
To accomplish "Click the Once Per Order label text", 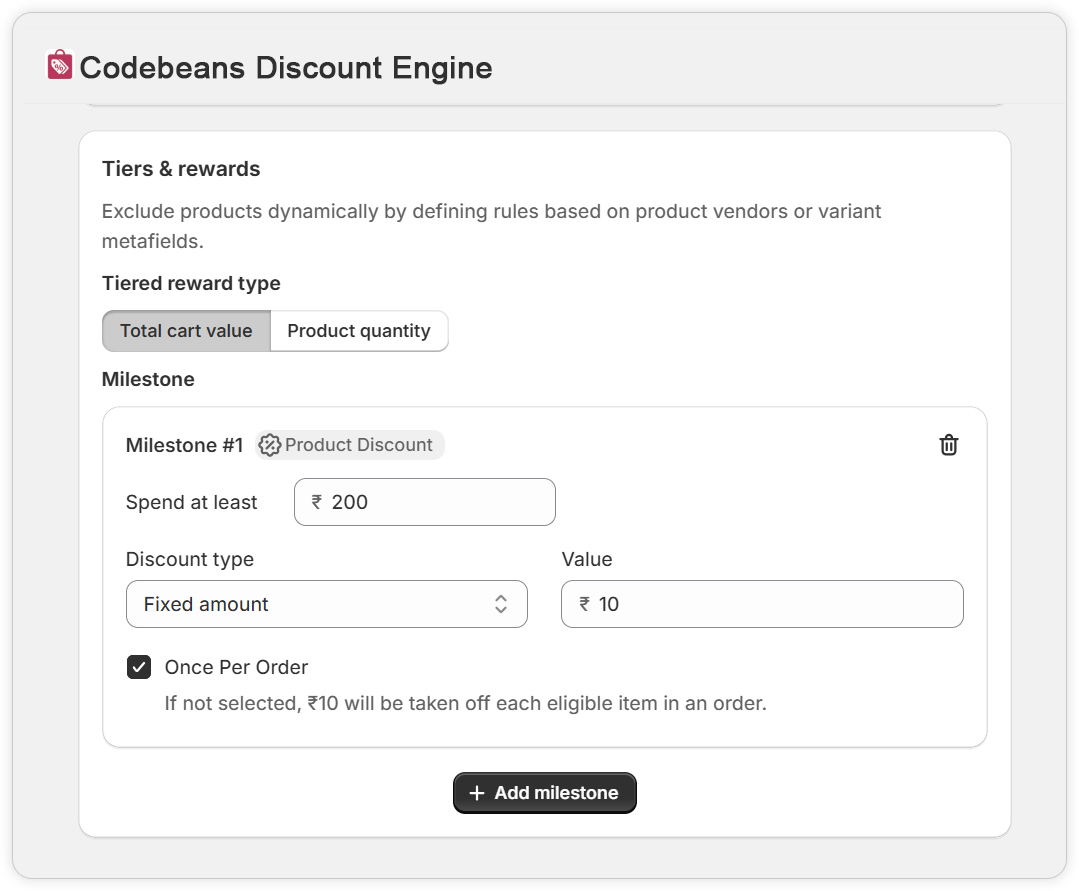I will tap(236, 667).
